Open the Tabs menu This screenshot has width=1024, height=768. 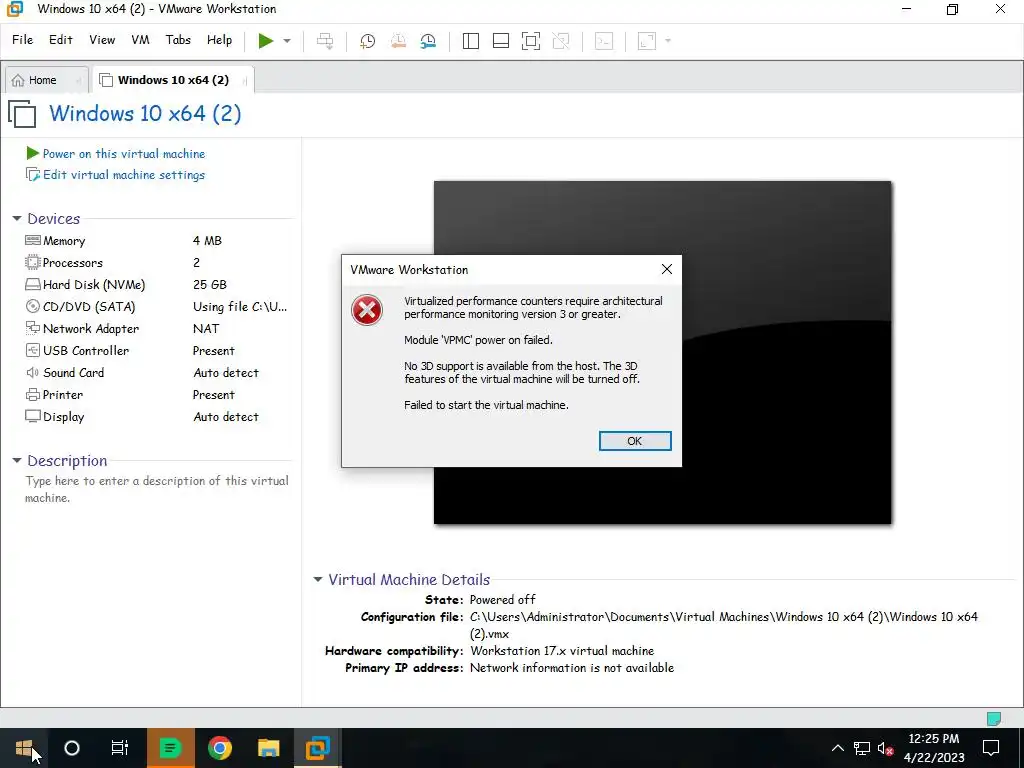point(178,40)
